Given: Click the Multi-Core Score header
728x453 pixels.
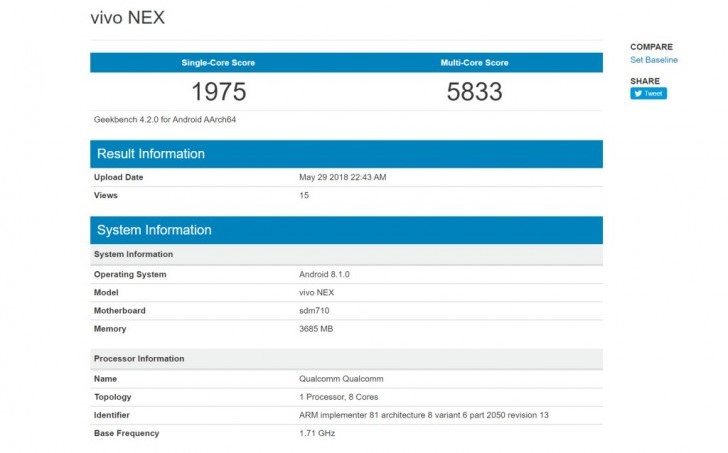Looking at the screenshot, I should pyautogui.click(x=474, y=63).
